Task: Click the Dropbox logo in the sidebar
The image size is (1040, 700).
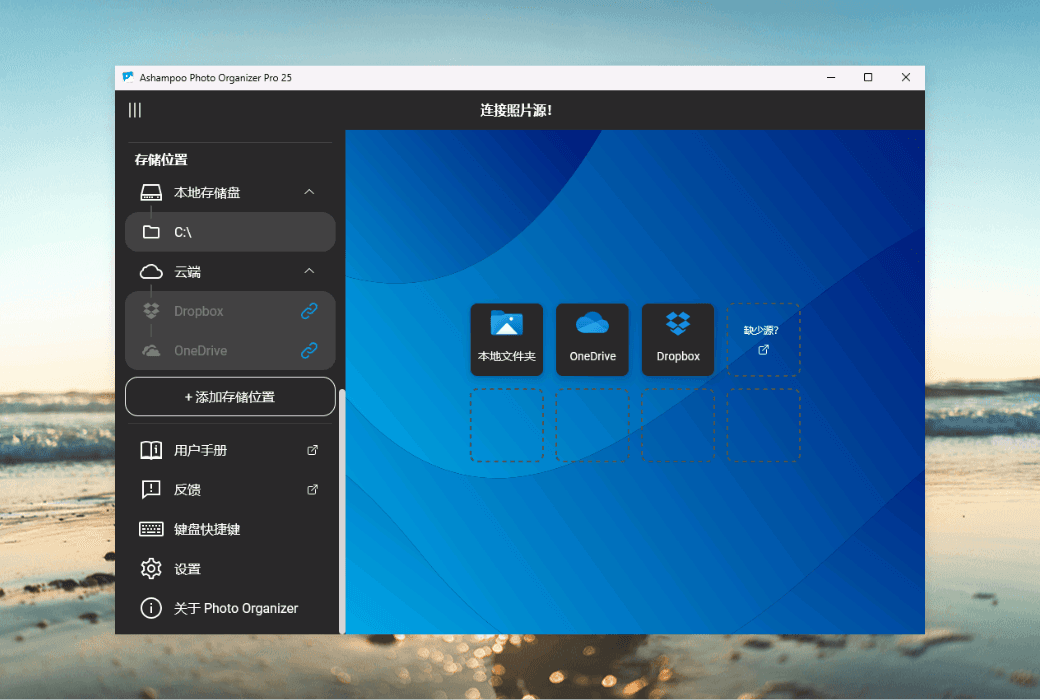Action: (x=151, y=311)
